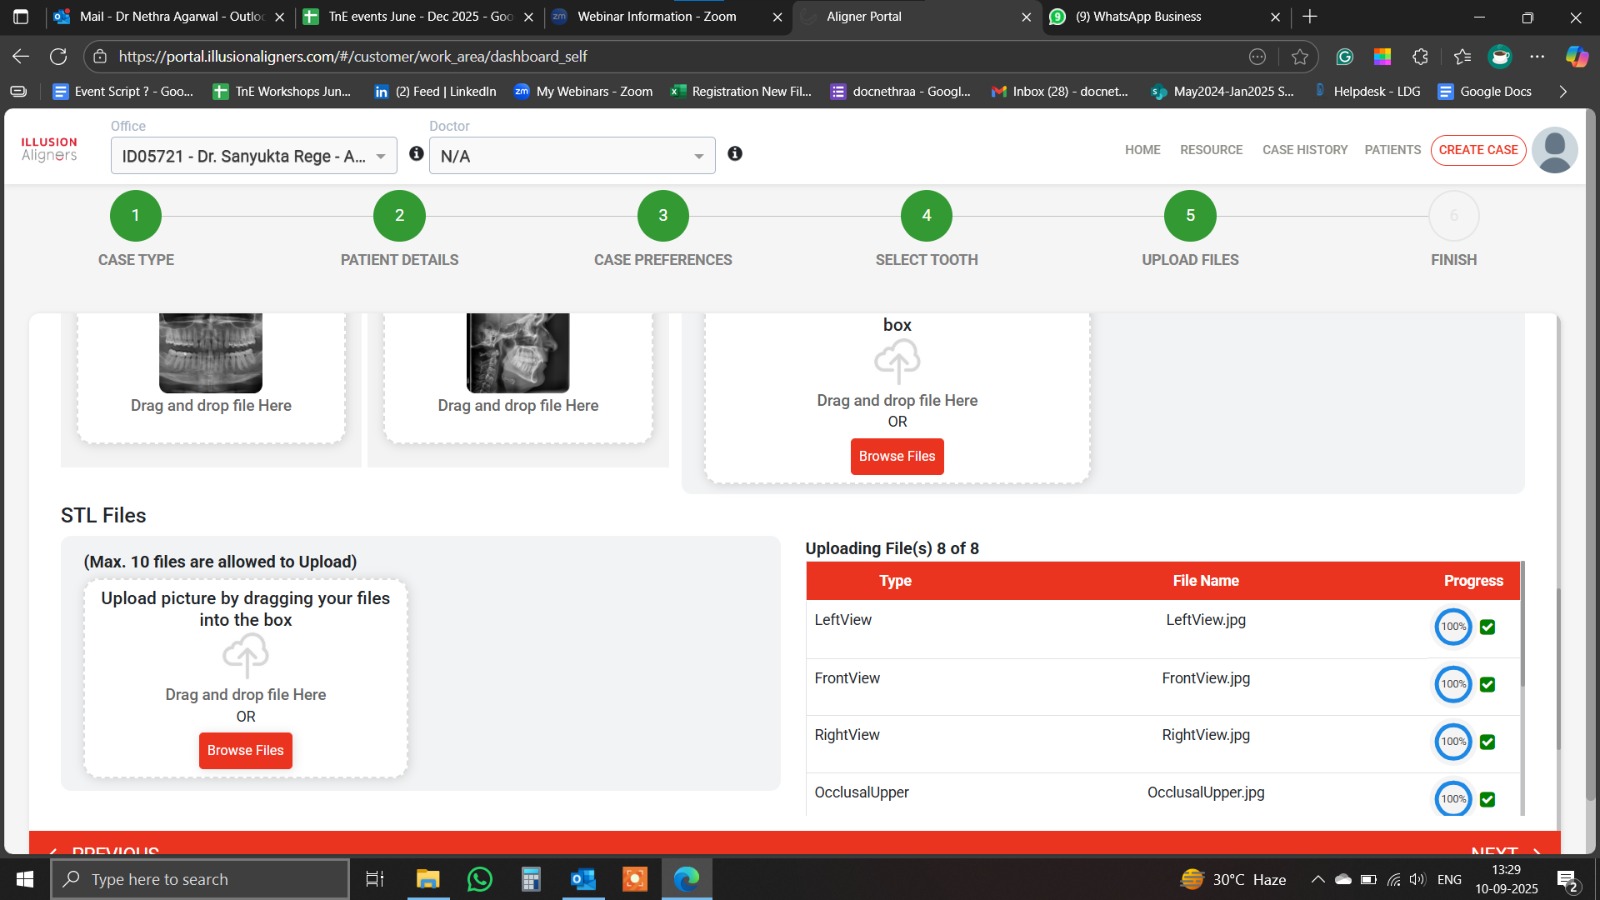Click the Illusion Aligners logo
Viewport: 1600px width, 900px height.
pyautogui.click(x=49, y=149)
